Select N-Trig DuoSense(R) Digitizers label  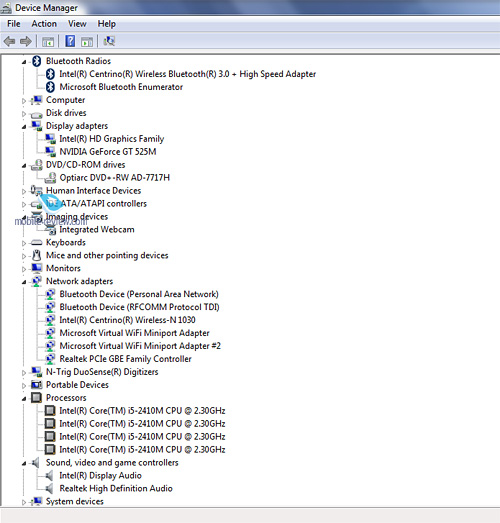tap(102, 372)
